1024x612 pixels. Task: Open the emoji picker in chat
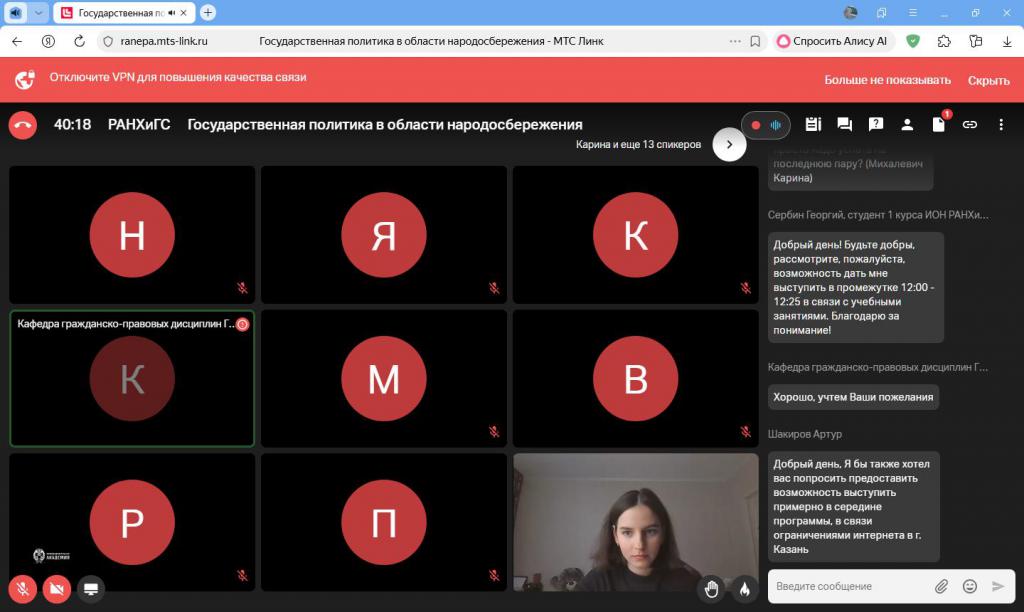click(969, 586)
